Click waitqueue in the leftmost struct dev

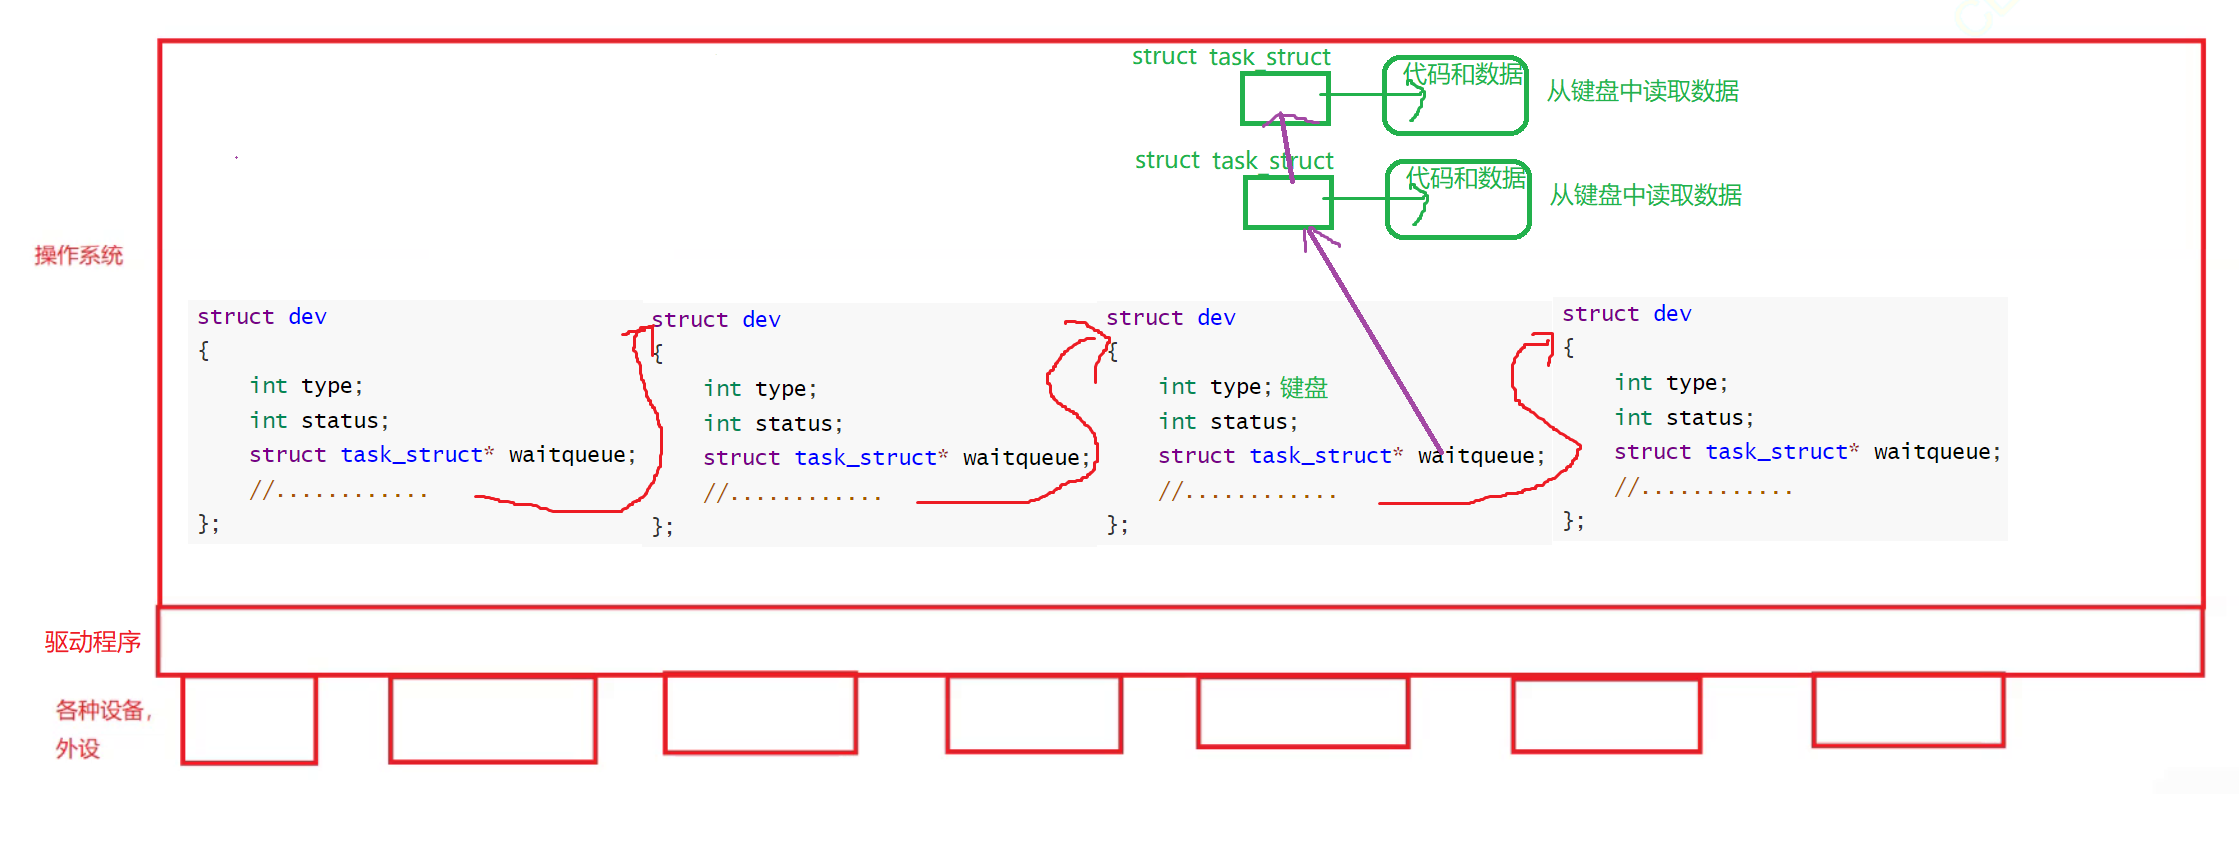[568, 455]
